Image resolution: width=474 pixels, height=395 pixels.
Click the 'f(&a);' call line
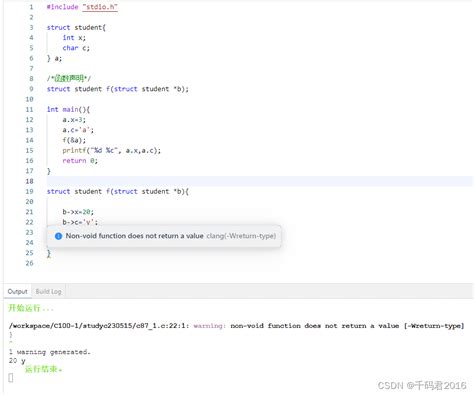(x=74, y=140)
